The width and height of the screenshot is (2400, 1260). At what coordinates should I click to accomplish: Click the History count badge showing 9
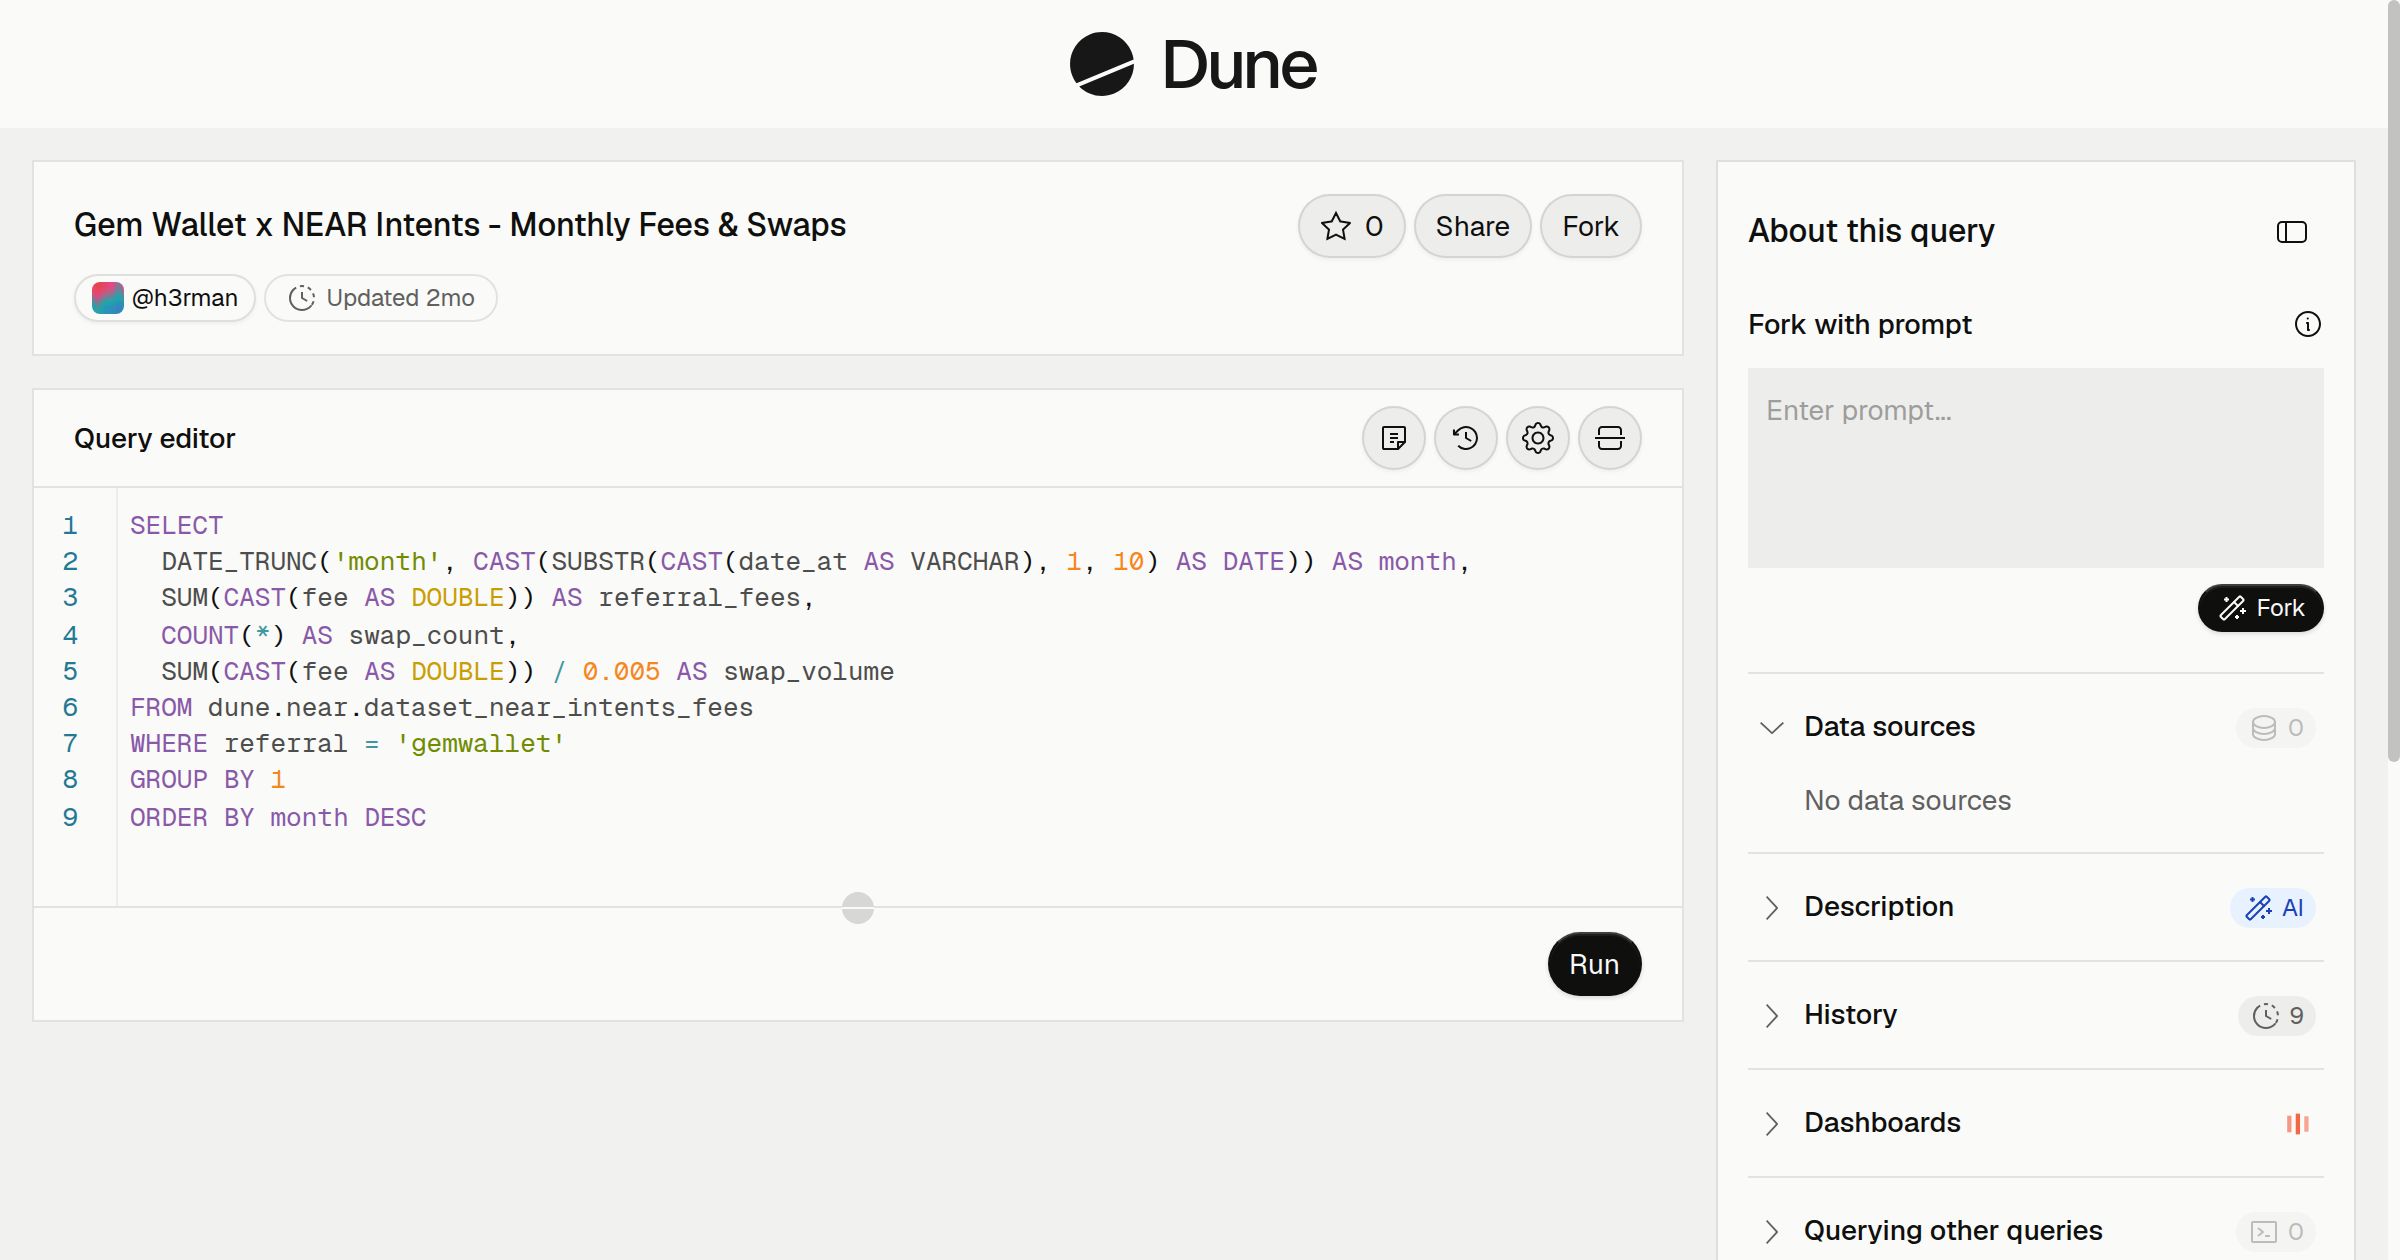2277,1016
